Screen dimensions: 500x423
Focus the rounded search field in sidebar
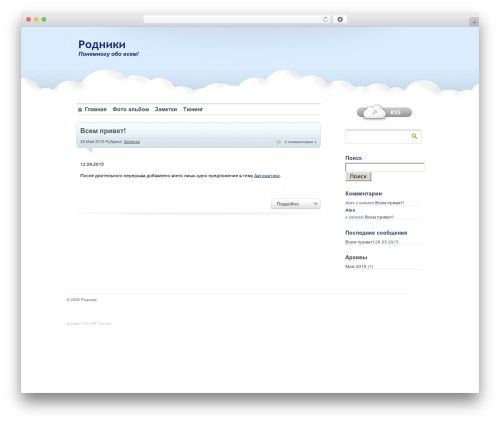(x=383, y=136)
